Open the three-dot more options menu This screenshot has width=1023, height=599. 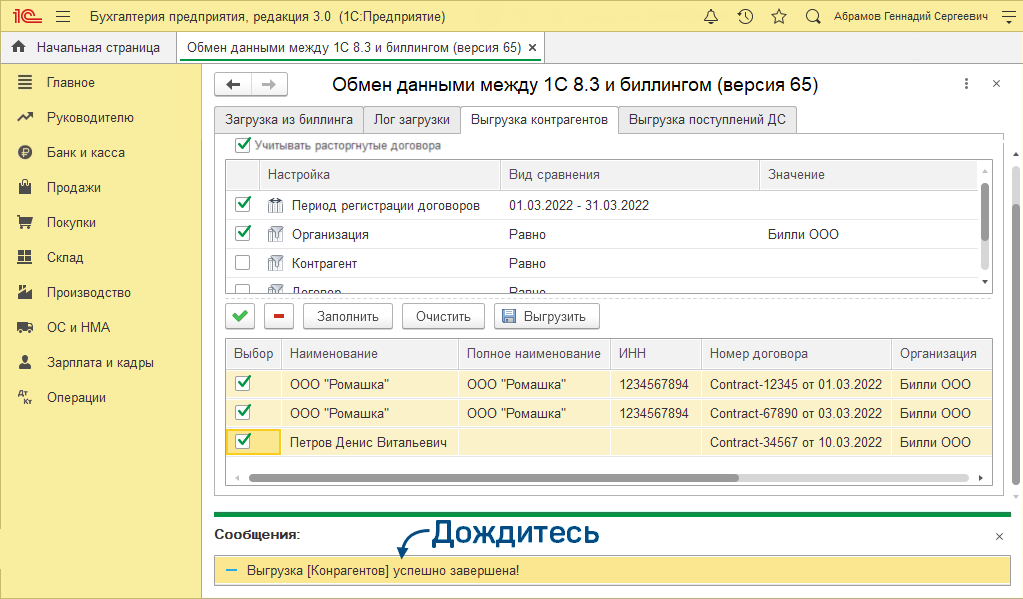point(966,85)
